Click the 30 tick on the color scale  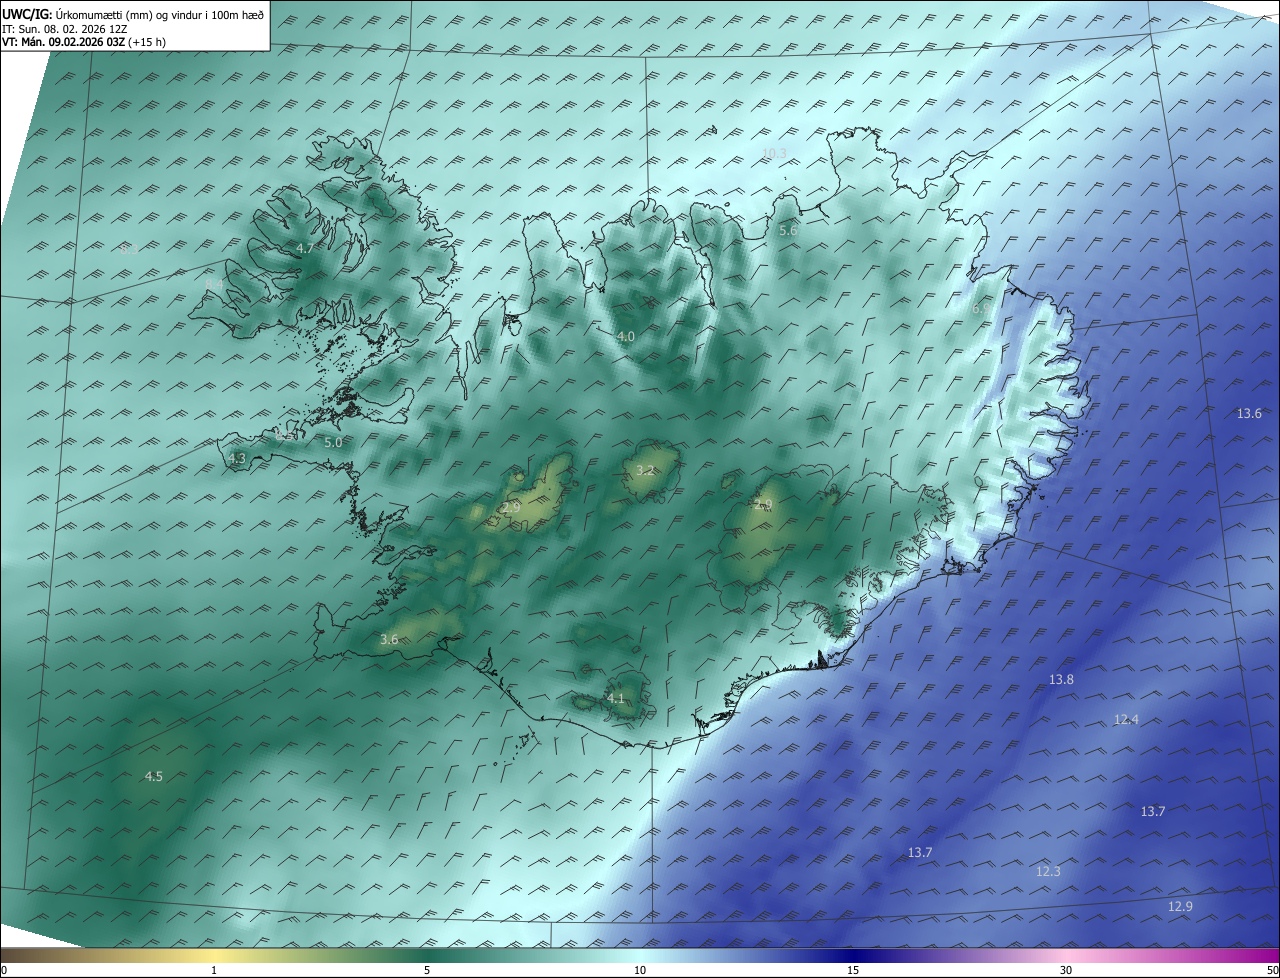pyautogui.click(x=1066, y=971)
